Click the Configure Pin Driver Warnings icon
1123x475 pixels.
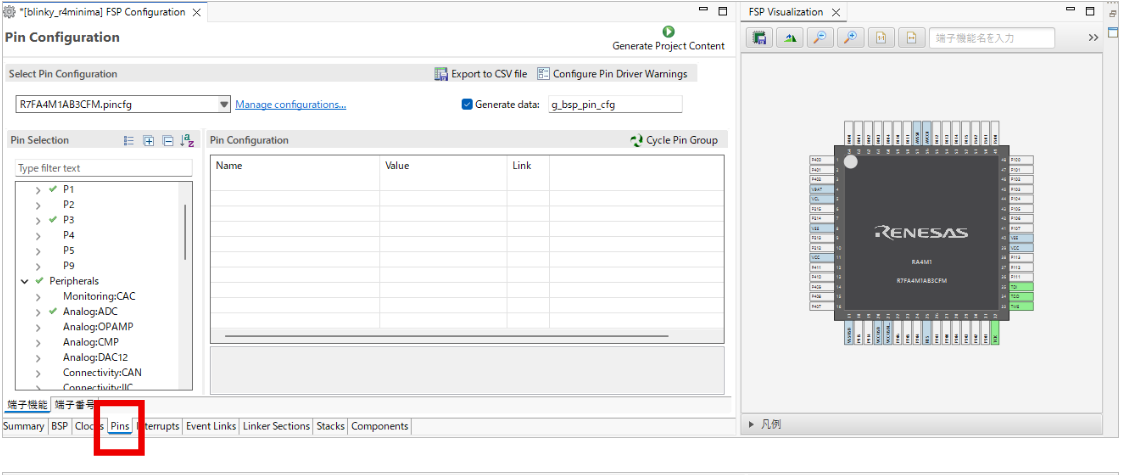[x=543, y=74]
